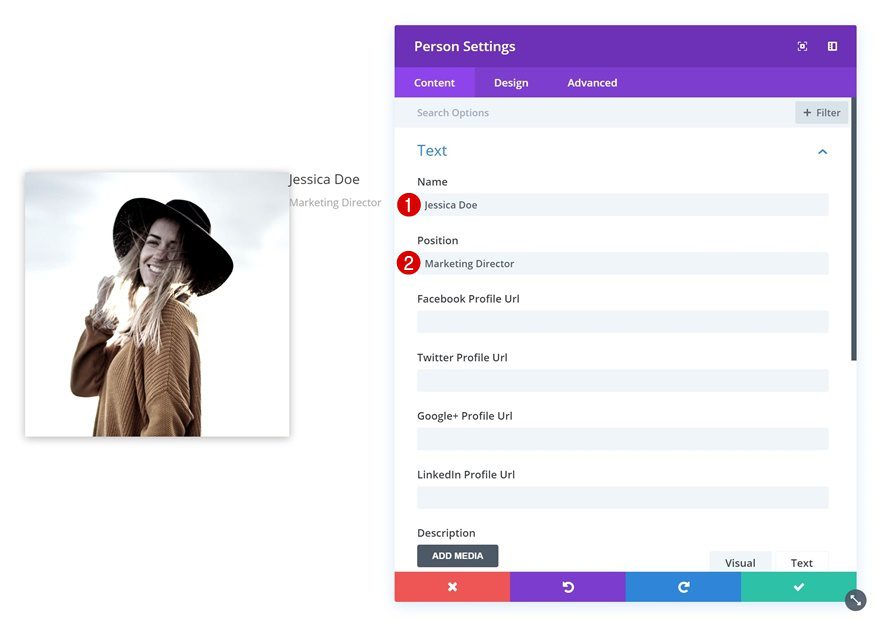Collapse the Text settings section
This screenshot has height=623, width=880.
coord(822,151)
